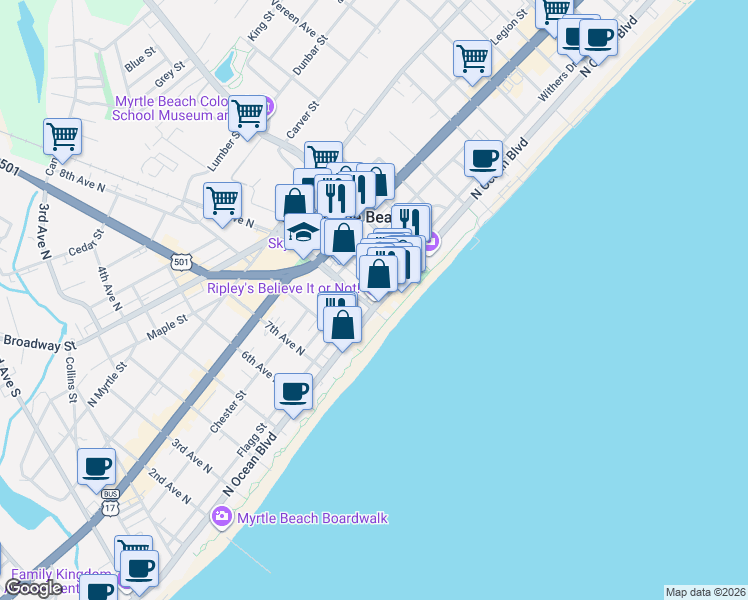The image size is (748, 600).
Task: Click the lone coffee cup marker on upper N Ocean Blvd
Action: coord(483,159)
